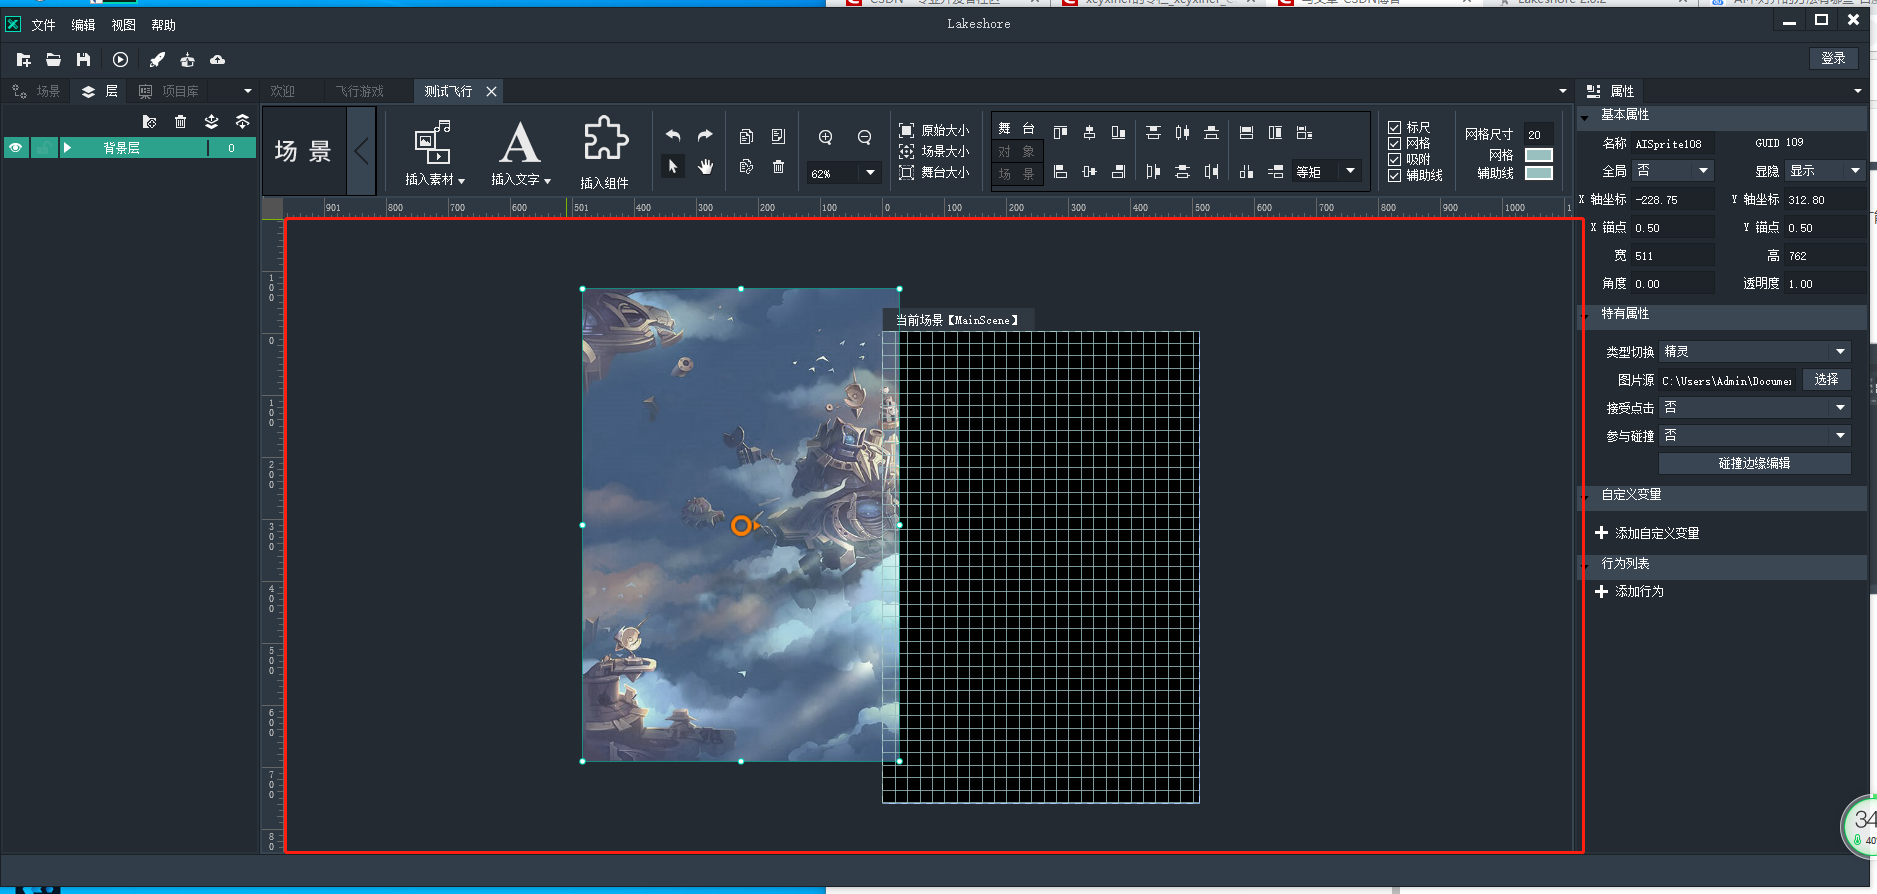
Task: Click the 选择 image source button
Action: coord(1826,380)
